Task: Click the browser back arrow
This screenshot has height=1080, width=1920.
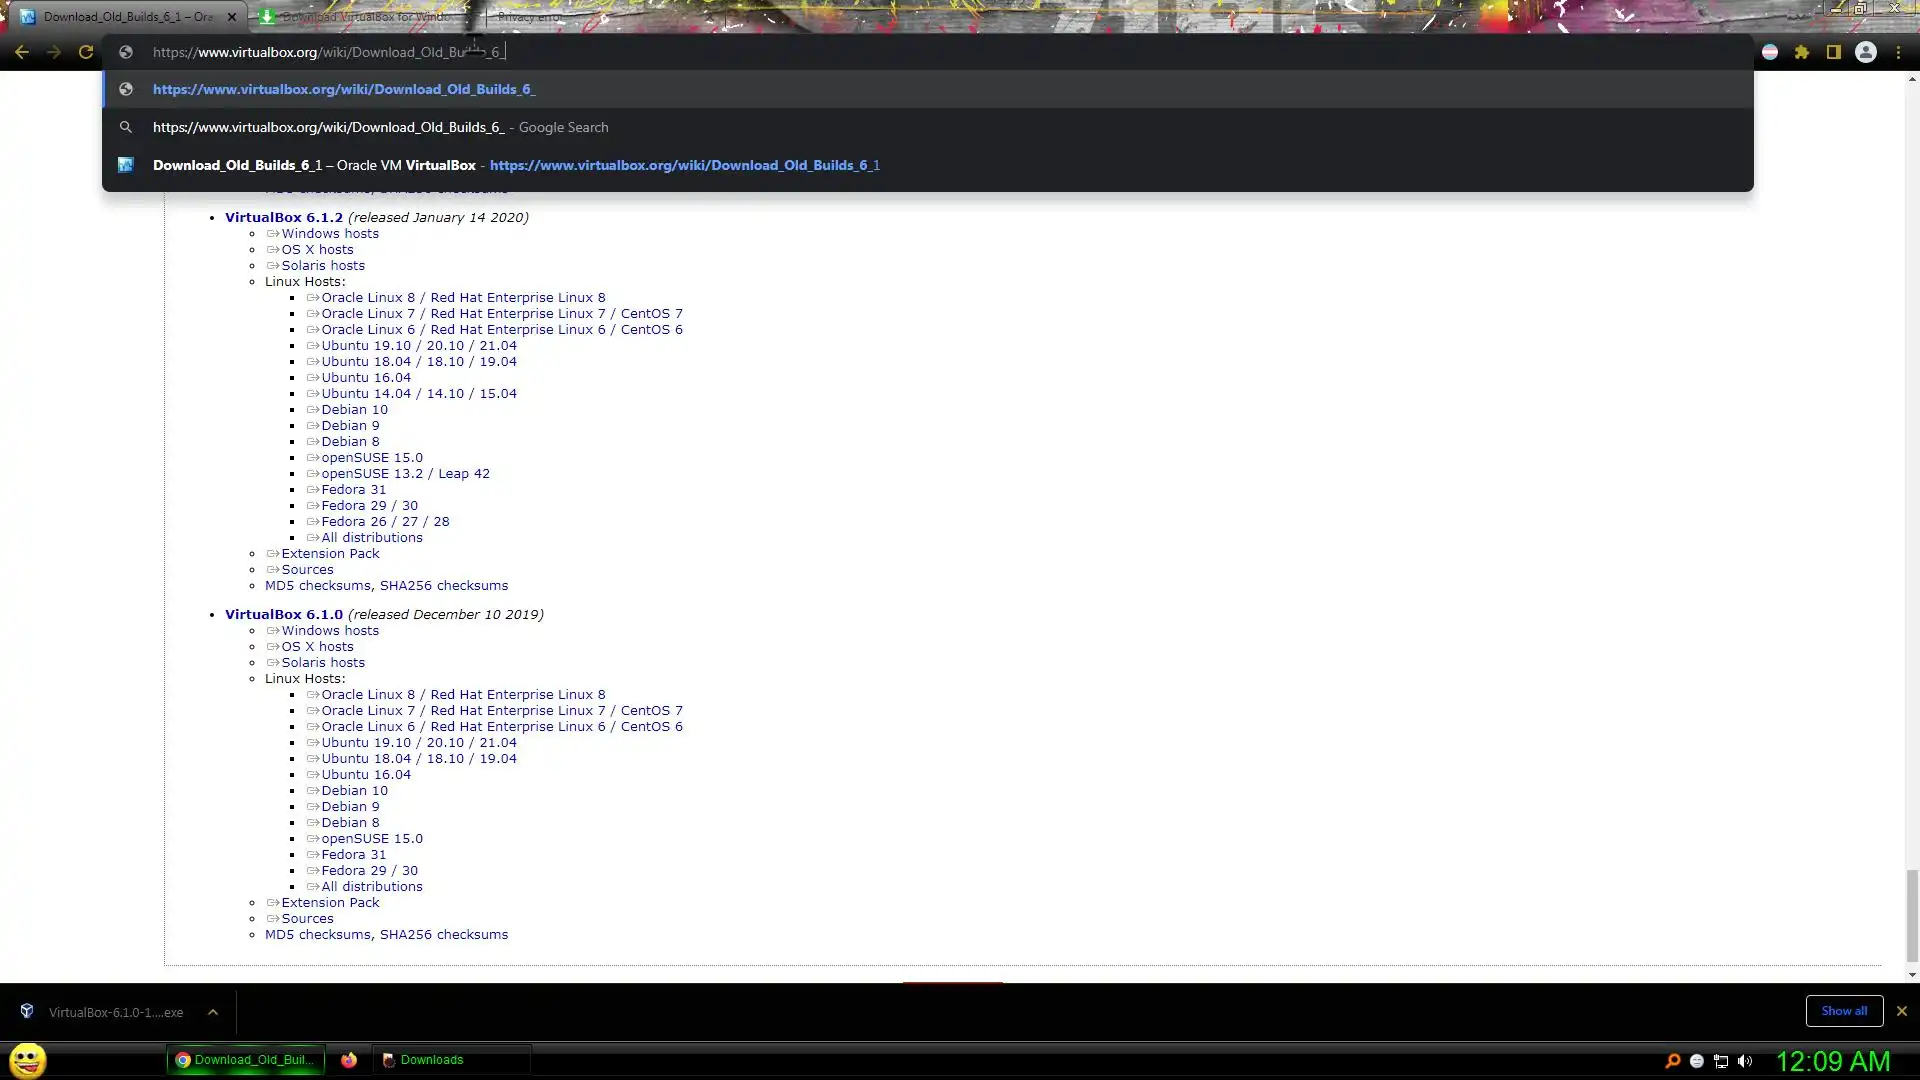Action: coord(22,52)
